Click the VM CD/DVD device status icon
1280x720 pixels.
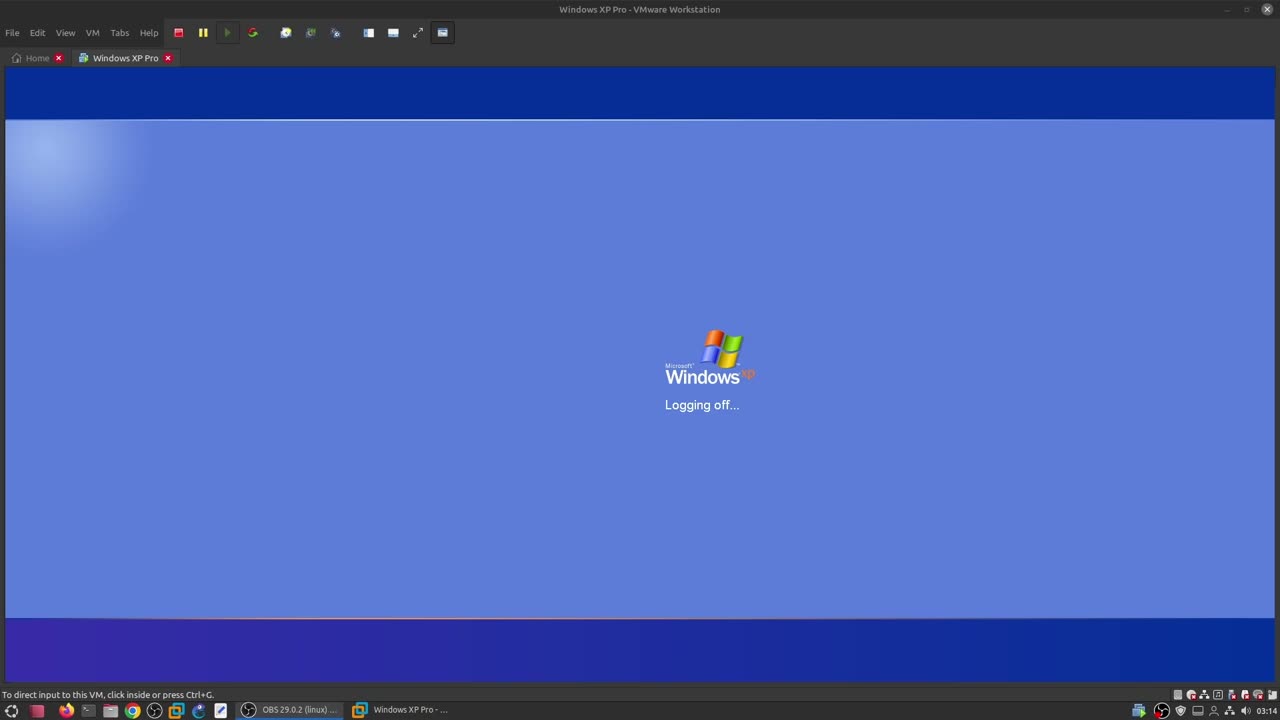[1191, 695]
